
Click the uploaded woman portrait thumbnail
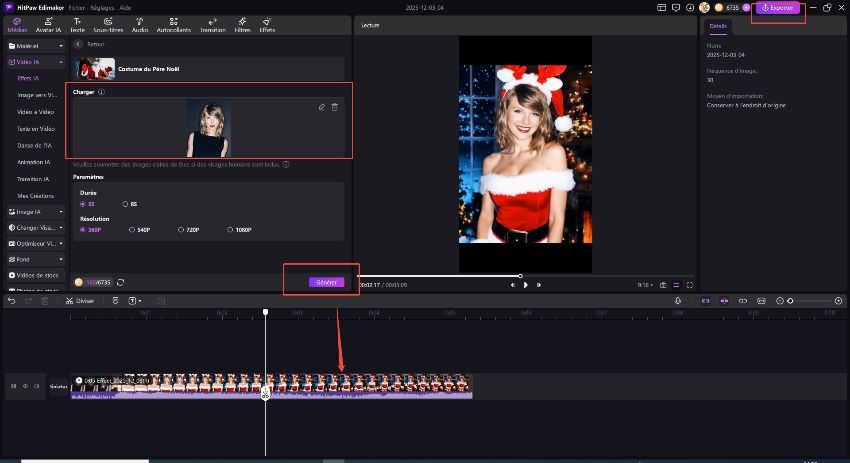pyautogui.click(x=209, y=128)
